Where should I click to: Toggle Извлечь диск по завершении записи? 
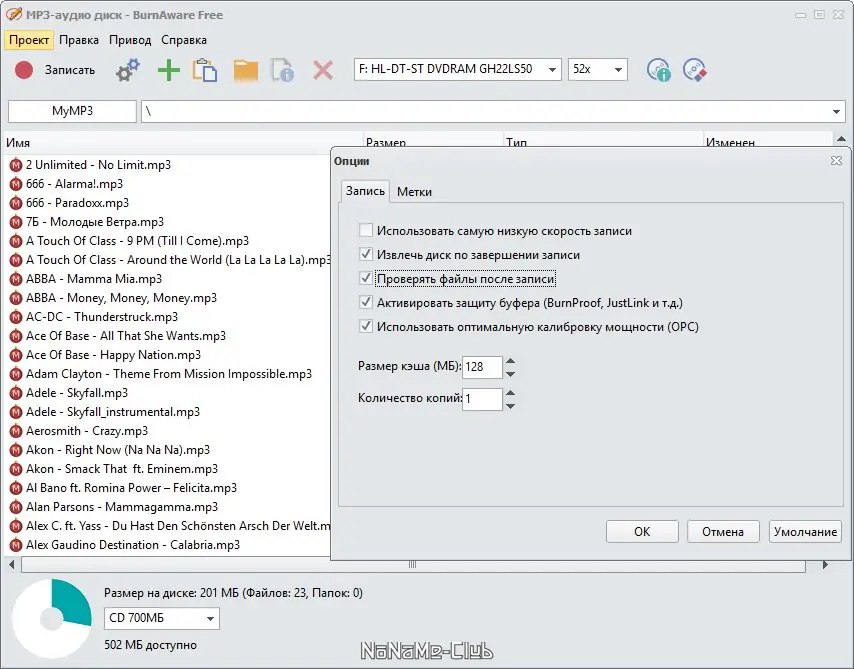pyautogui.click(x=366, y=254)
